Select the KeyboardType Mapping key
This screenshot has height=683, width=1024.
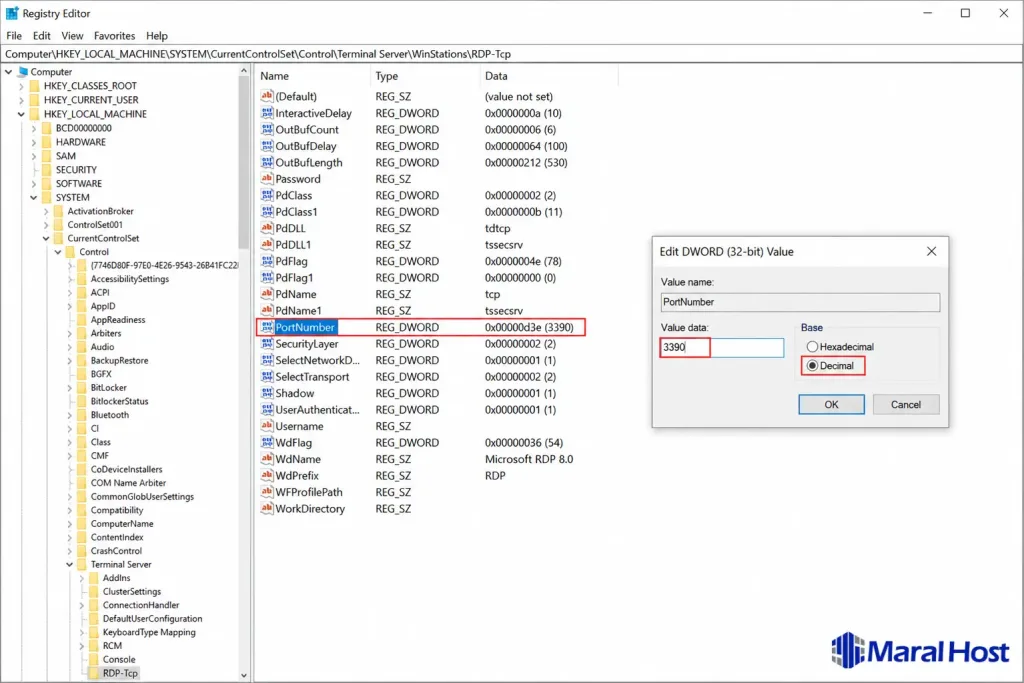(149, 632)
